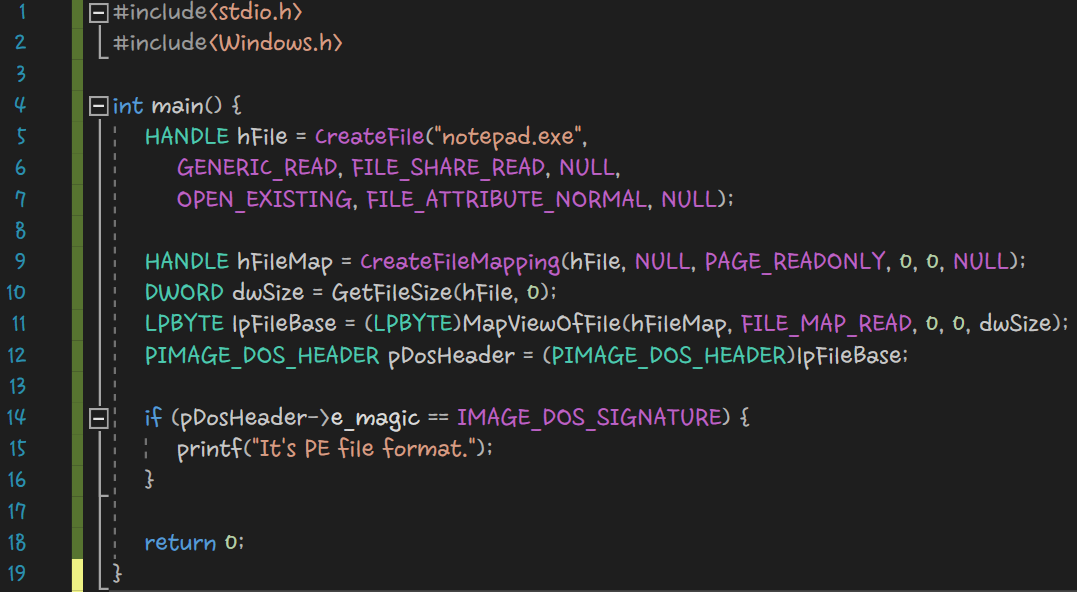Image resolution: width=1077 pixels, height=592 pixels.
Task: Click the FILE_MAP_READ constant
Action: click(826, 323)
